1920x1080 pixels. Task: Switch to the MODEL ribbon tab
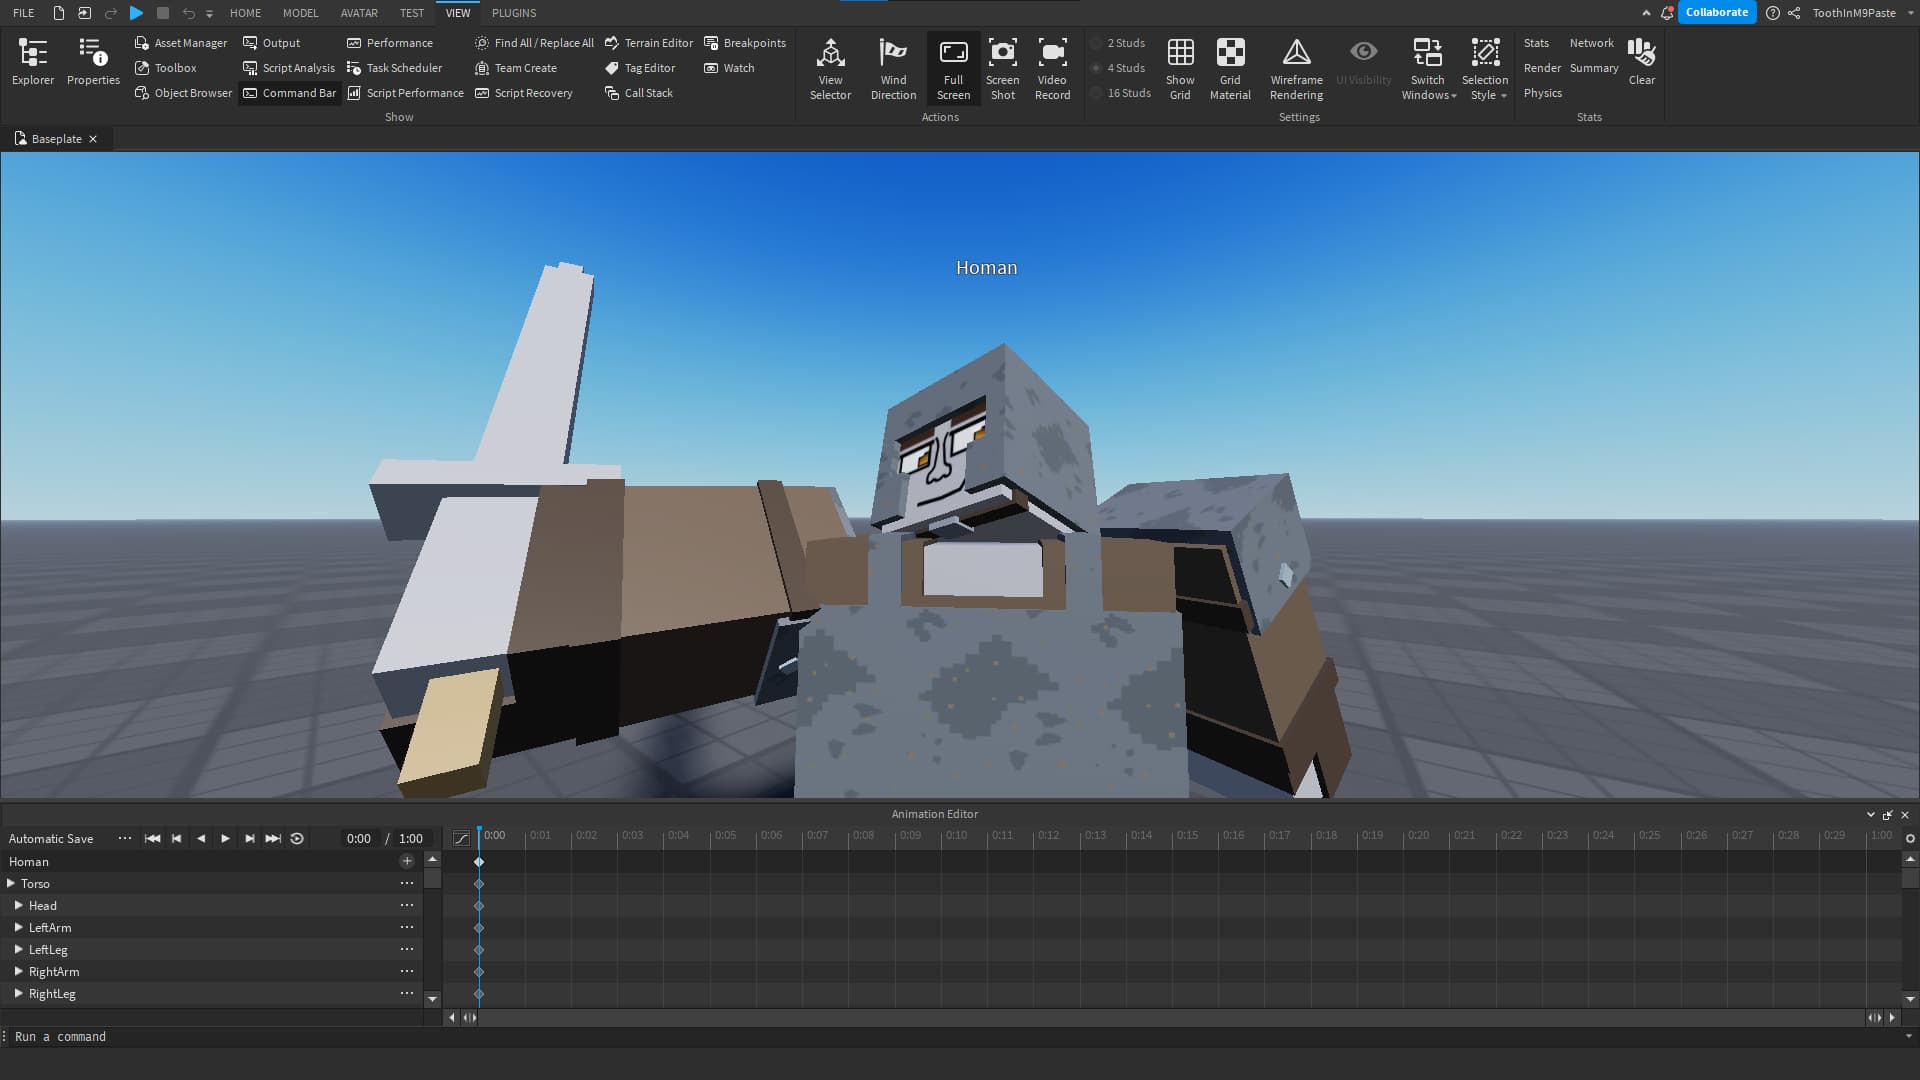[300, 12]
